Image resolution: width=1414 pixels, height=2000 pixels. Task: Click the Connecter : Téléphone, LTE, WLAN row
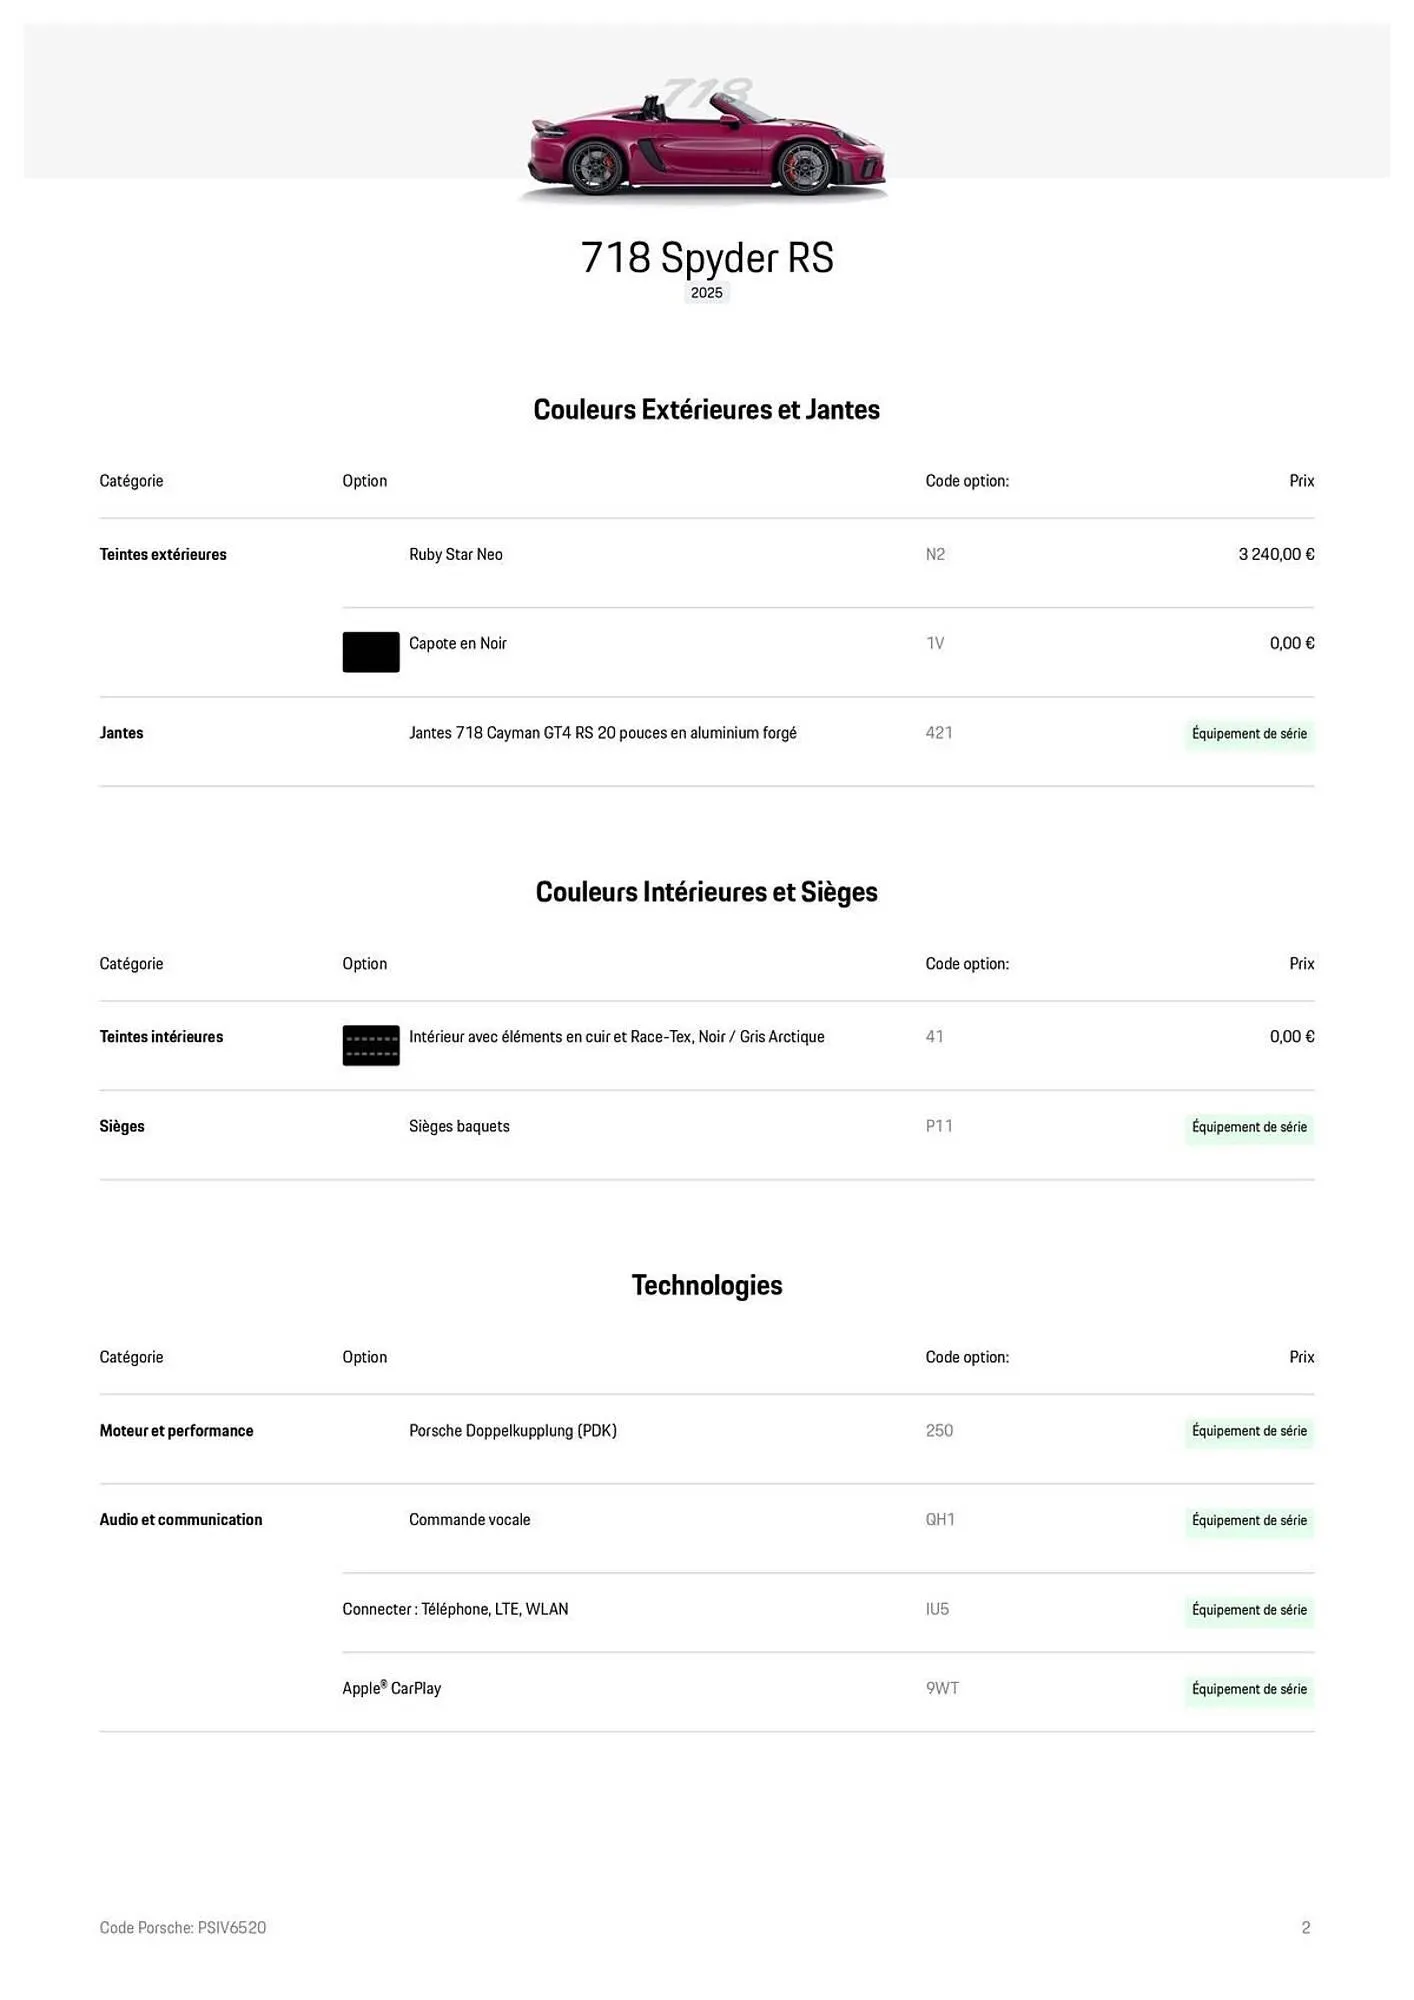pyautogui.click(x=455, y=1609)
